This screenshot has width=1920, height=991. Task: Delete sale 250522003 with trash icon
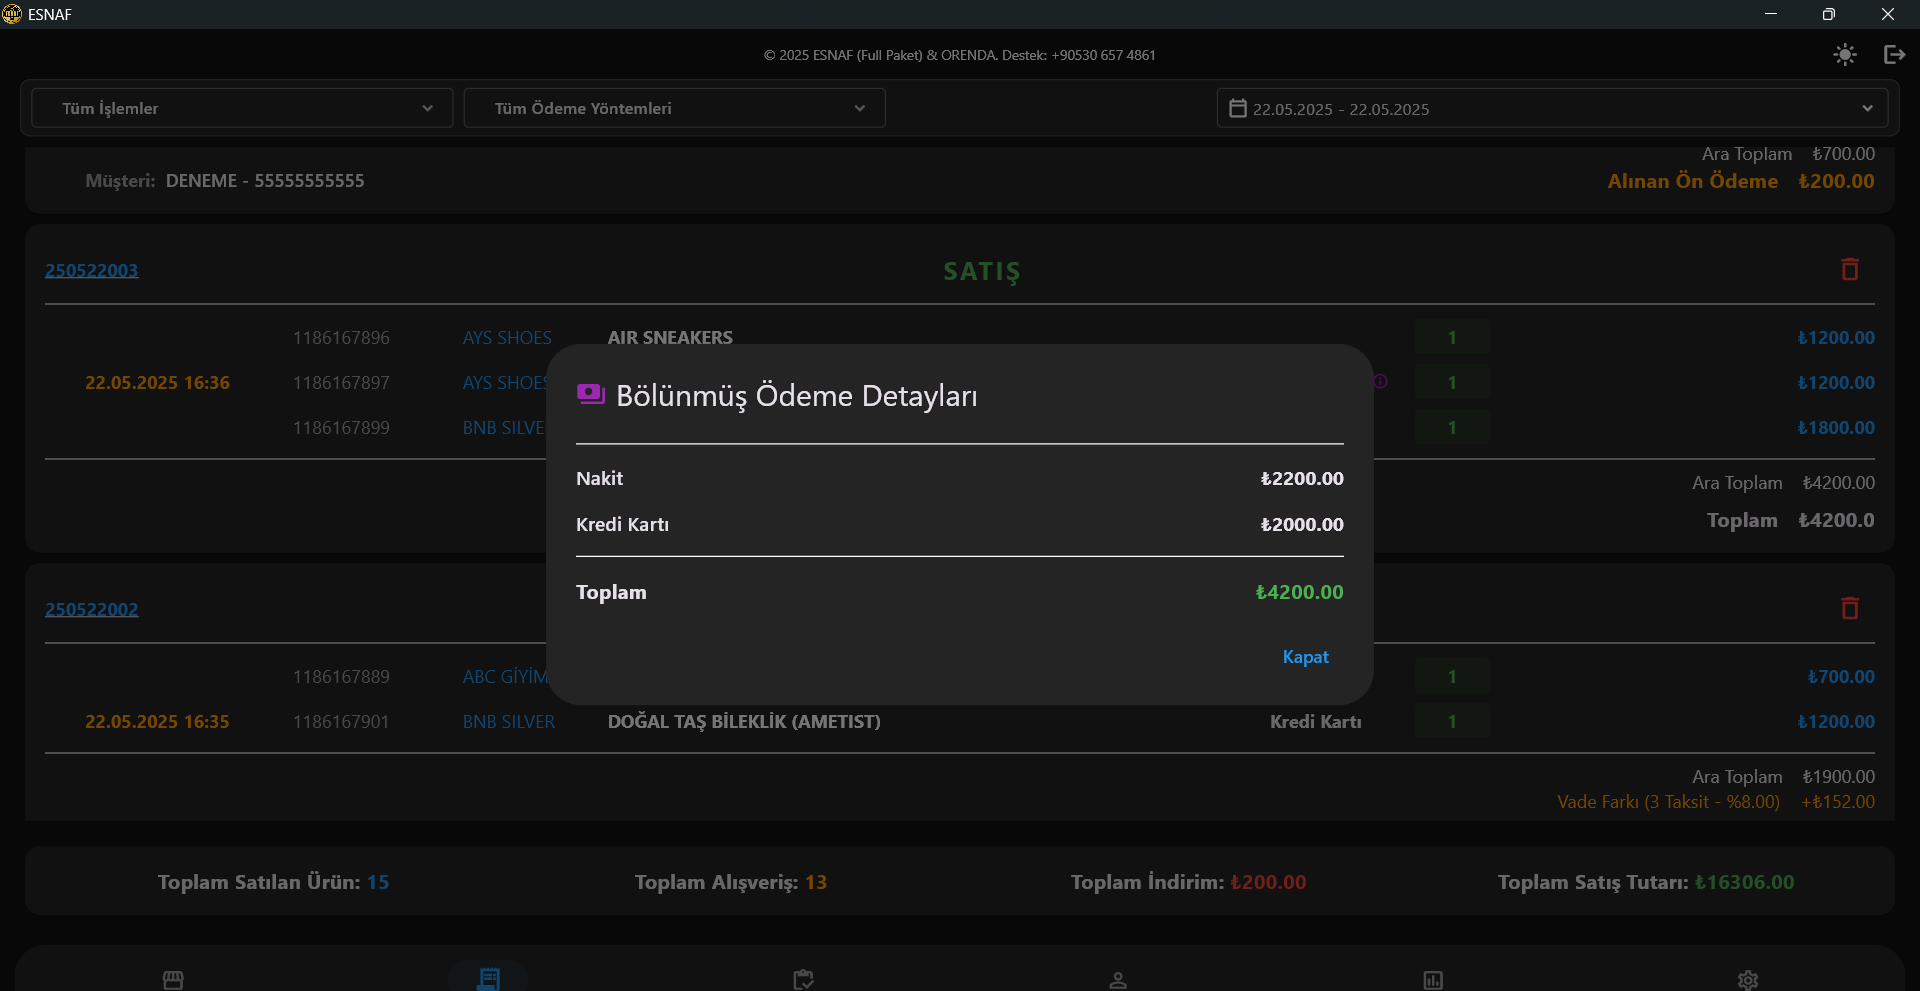tap(1849, 269)
